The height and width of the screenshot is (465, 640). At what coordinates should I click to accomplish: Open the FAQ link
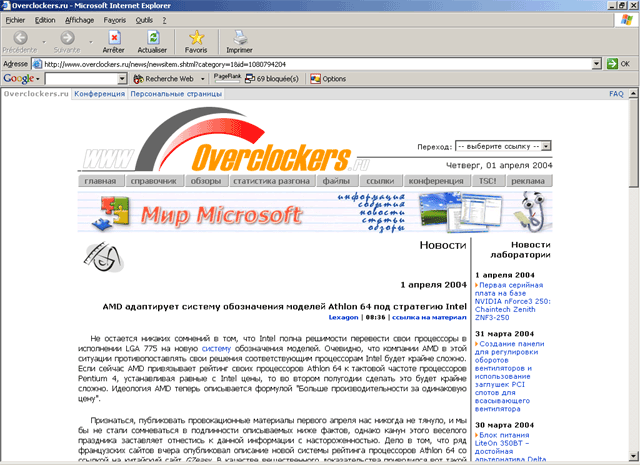(x=616, y=94)
